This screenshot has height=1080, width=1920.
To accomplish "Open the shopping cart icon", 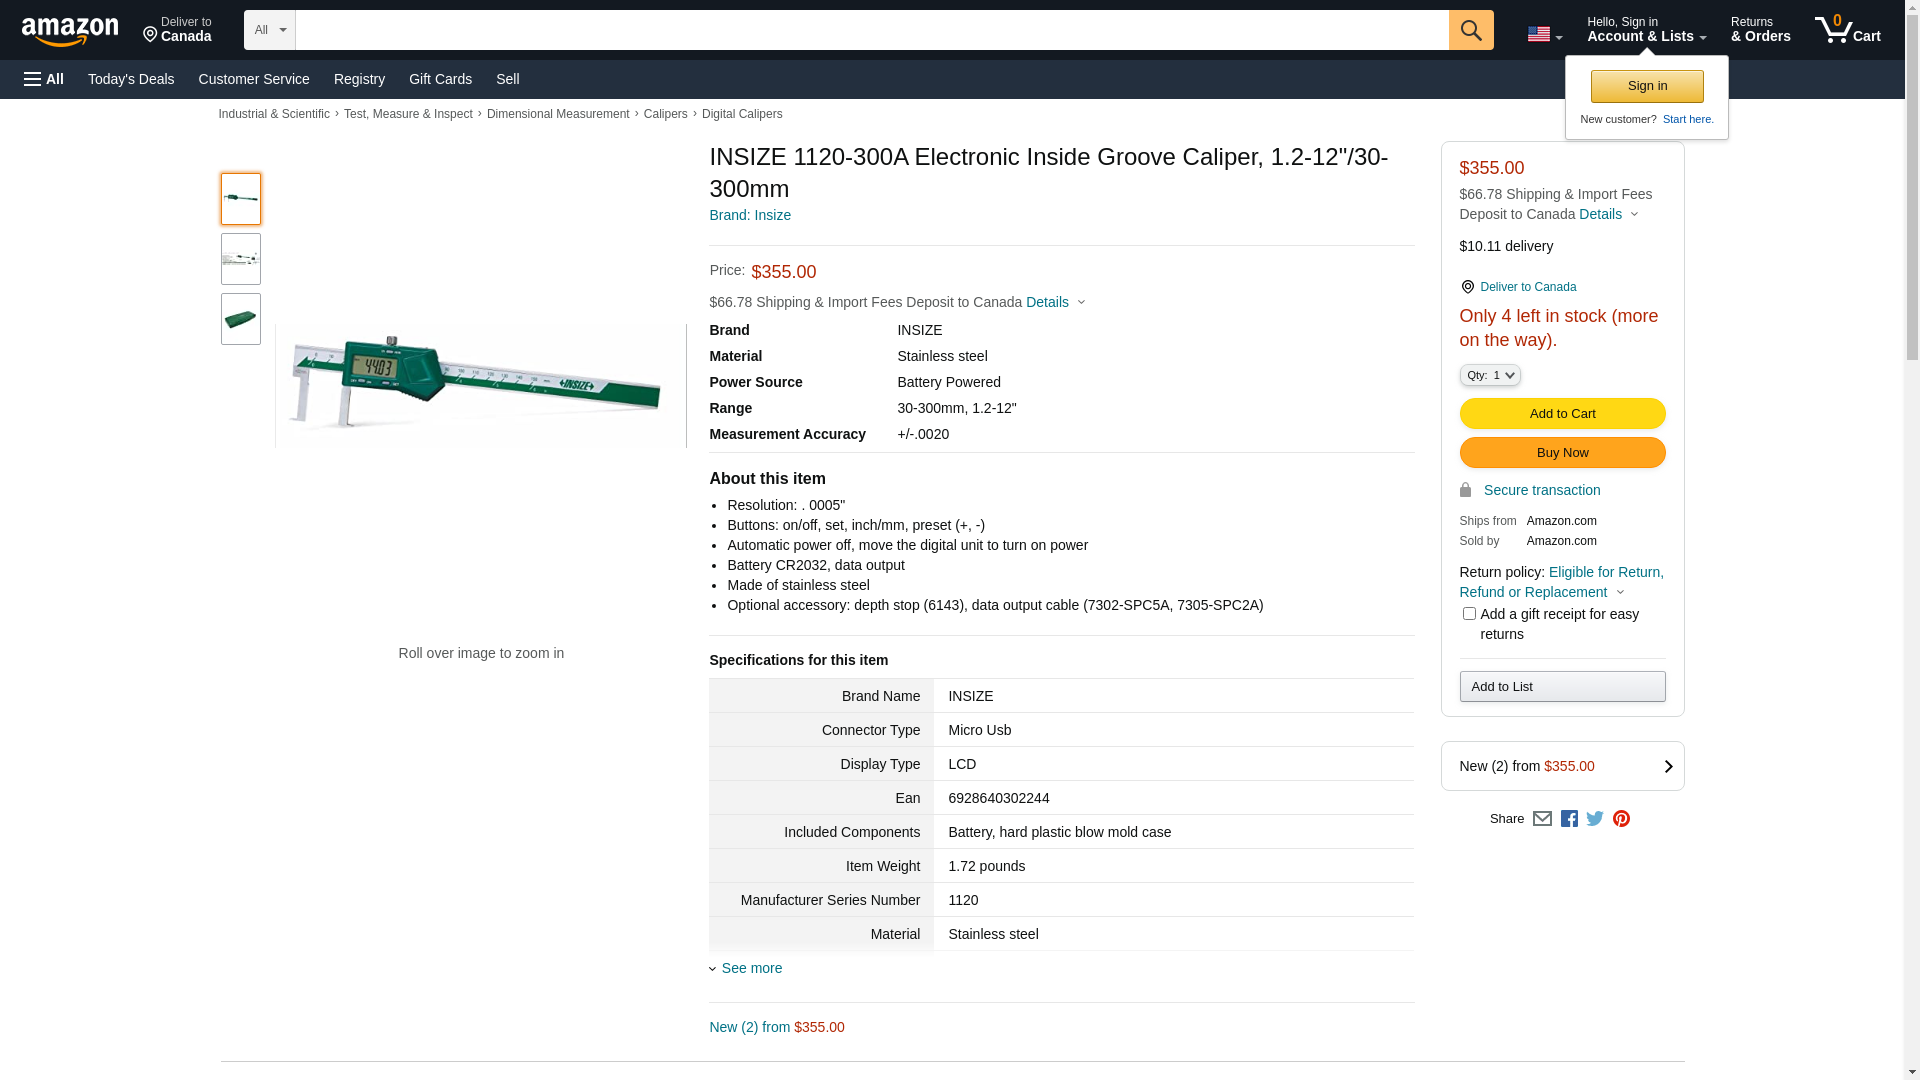I will (1846, 30).
